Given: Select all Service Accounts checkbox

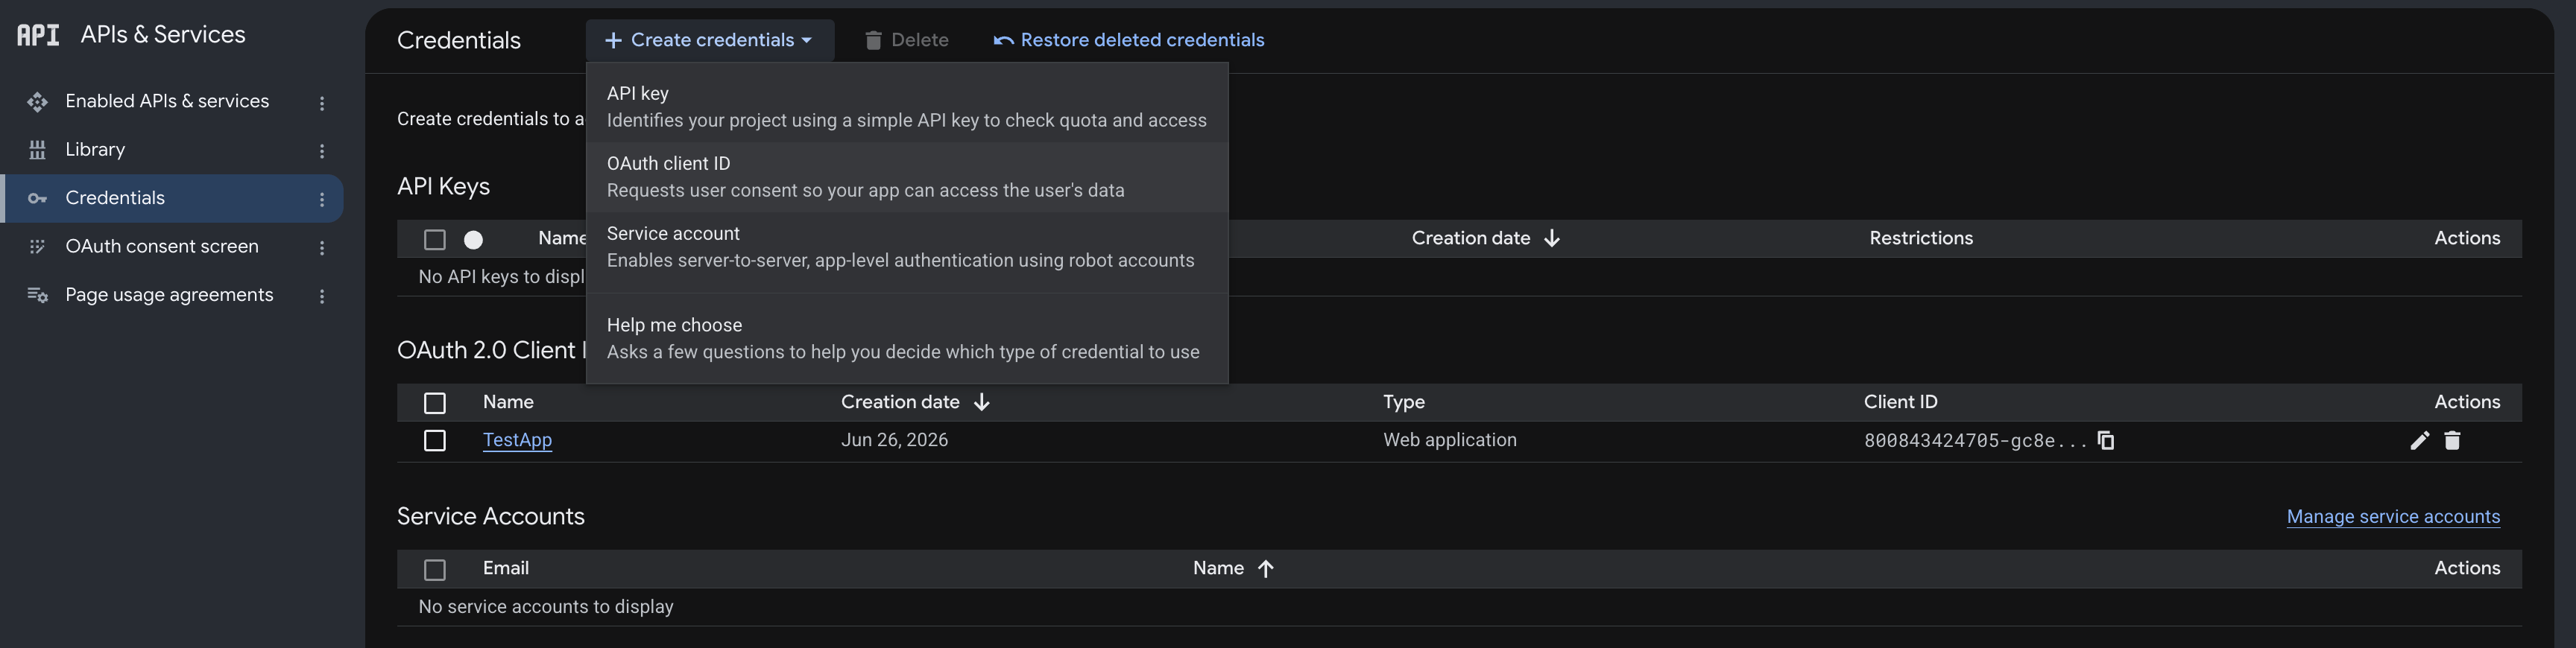Looking at the screenshot, I should pyautogui.click(x=435, y=570).
